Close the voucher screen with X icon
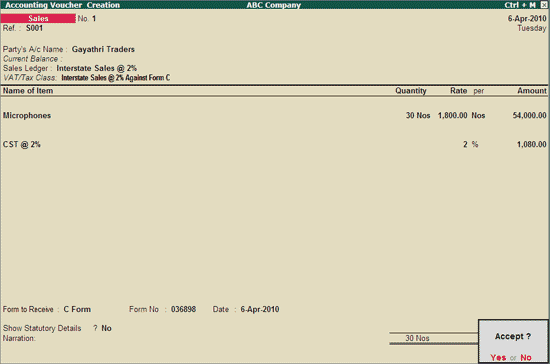Image resolution: width=550 pixels, height=364 pixels. pyautogui.click(x=544, y=5)
